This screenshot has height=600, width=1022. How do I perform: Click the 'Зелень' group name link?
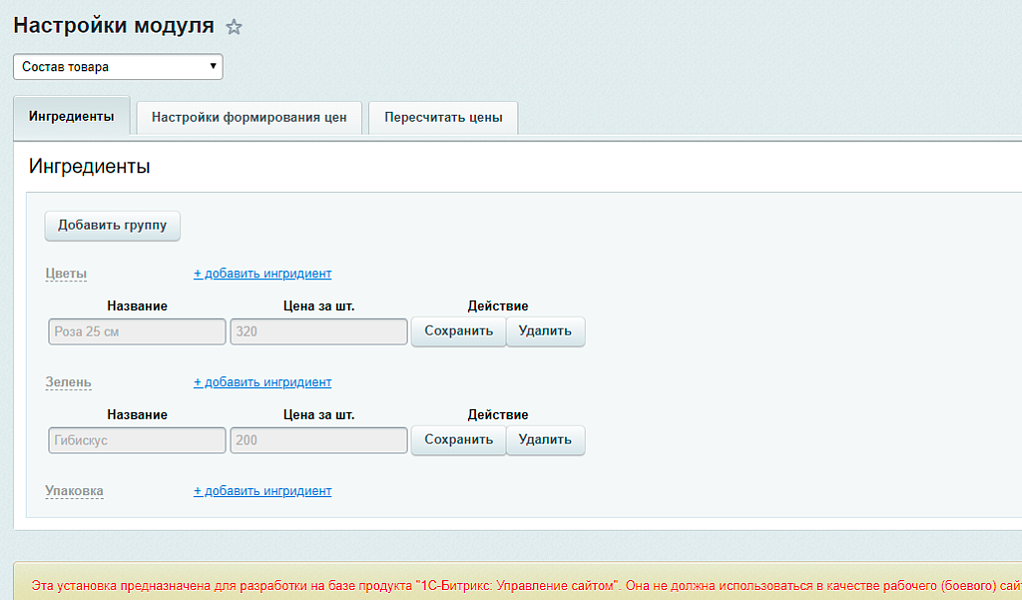coord(68,381)
